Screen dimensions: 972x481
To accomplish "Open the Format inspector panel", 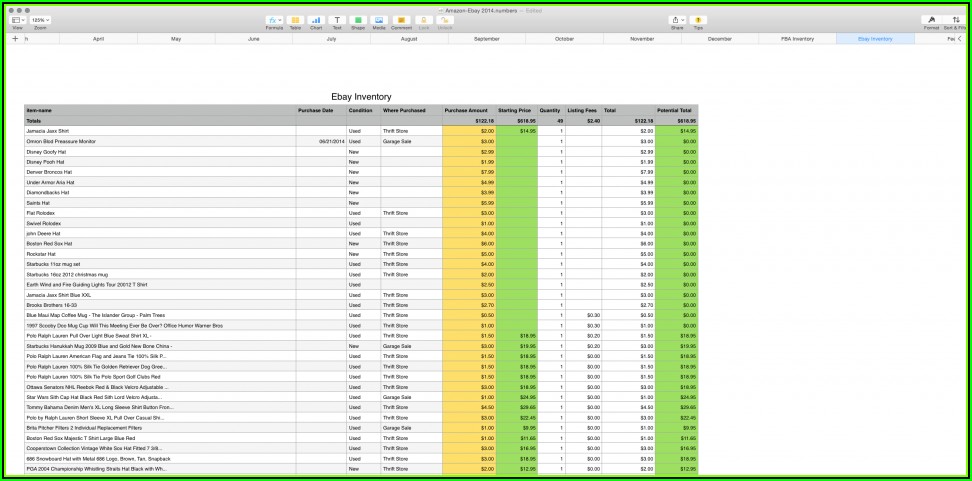I will click(x=931, y=20).
